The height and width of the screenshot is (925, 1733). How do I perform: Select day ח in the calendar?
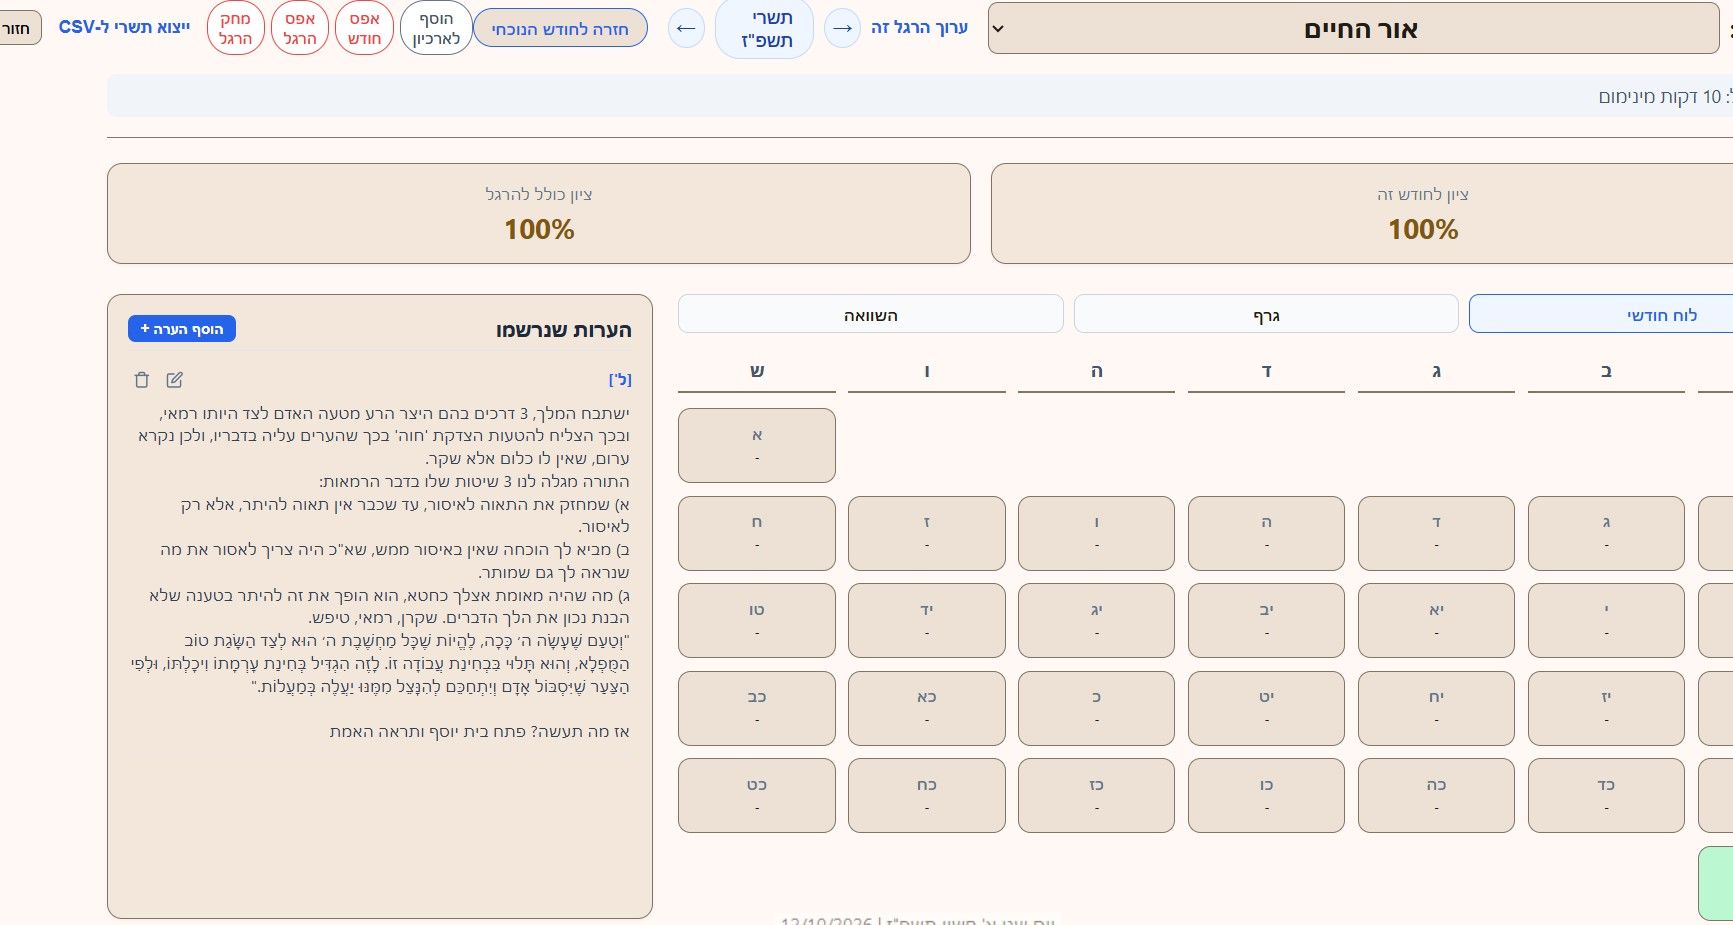tap(757, 533)
